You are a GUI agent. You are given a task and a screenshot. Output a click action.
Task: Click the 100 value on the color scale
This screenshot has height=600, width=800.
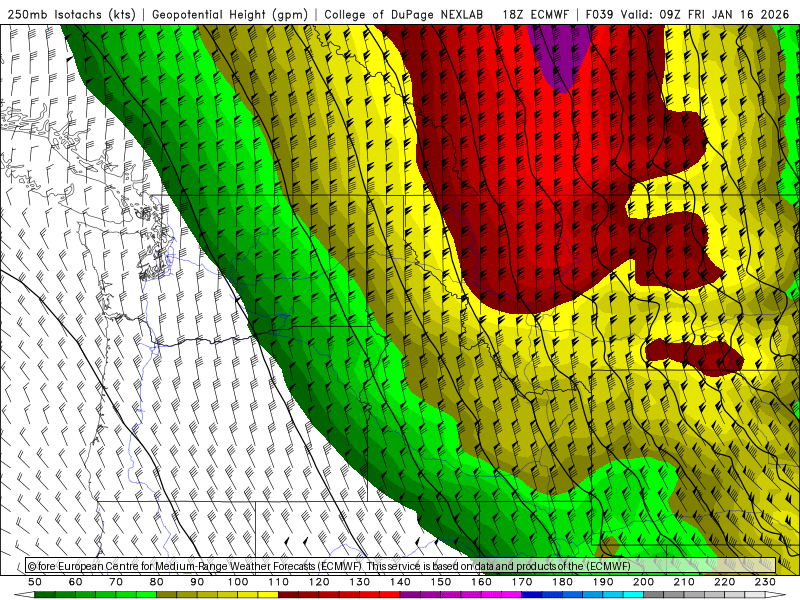238,582
